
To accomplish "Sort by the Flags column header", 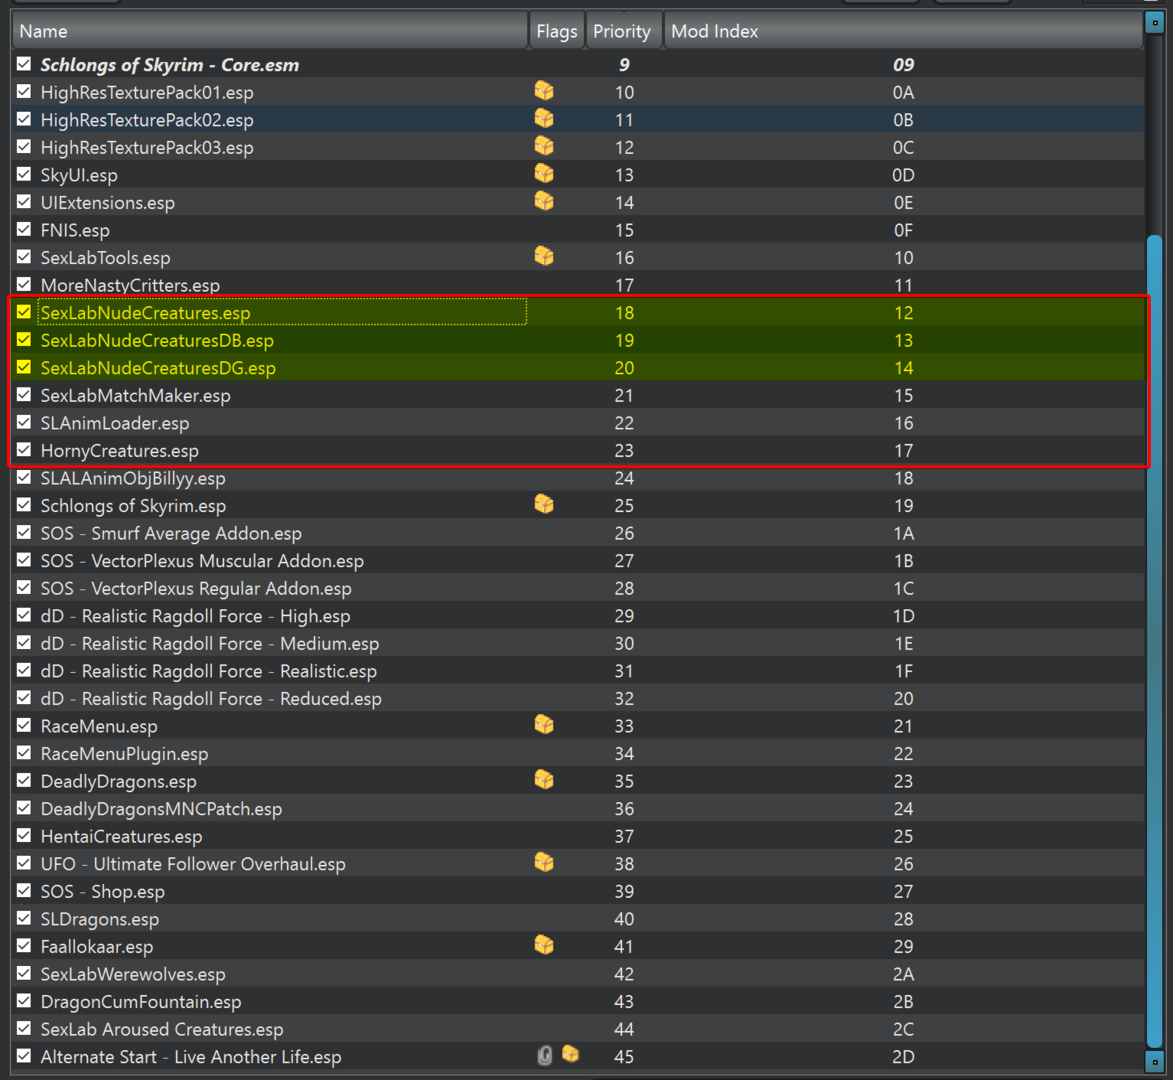I will tap(557, 31).
